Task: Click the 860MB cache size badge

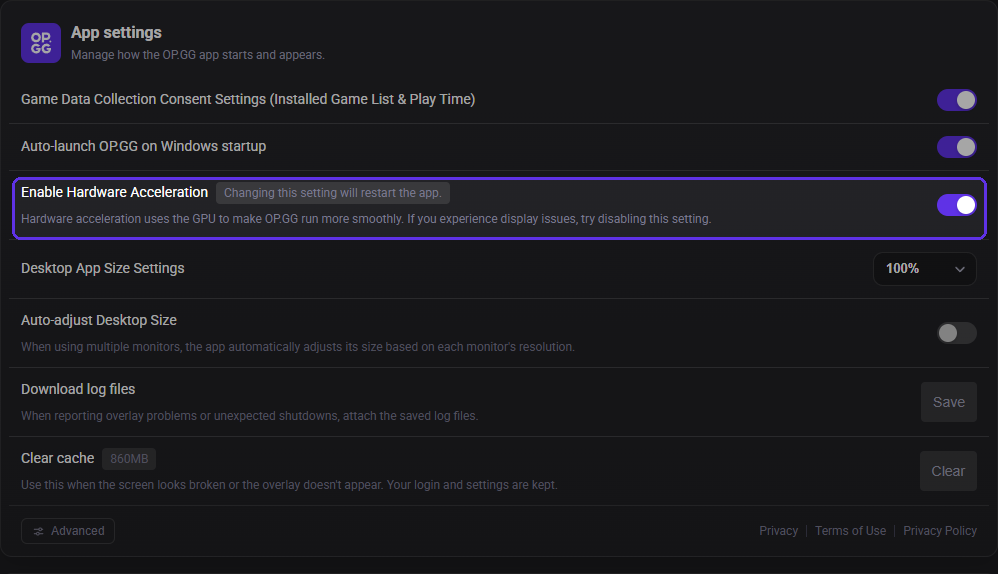Action: point(129,459)
